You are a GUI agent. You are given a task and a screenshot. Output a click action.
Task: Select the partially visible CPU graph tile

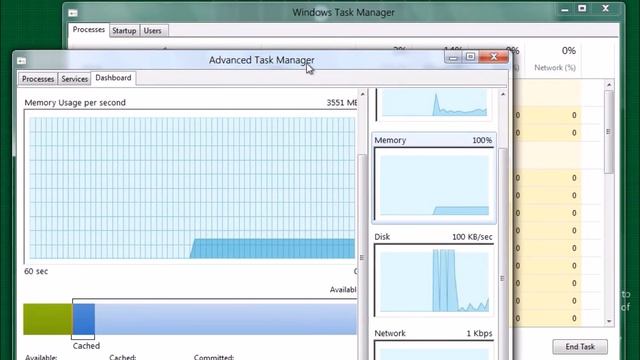434,105
